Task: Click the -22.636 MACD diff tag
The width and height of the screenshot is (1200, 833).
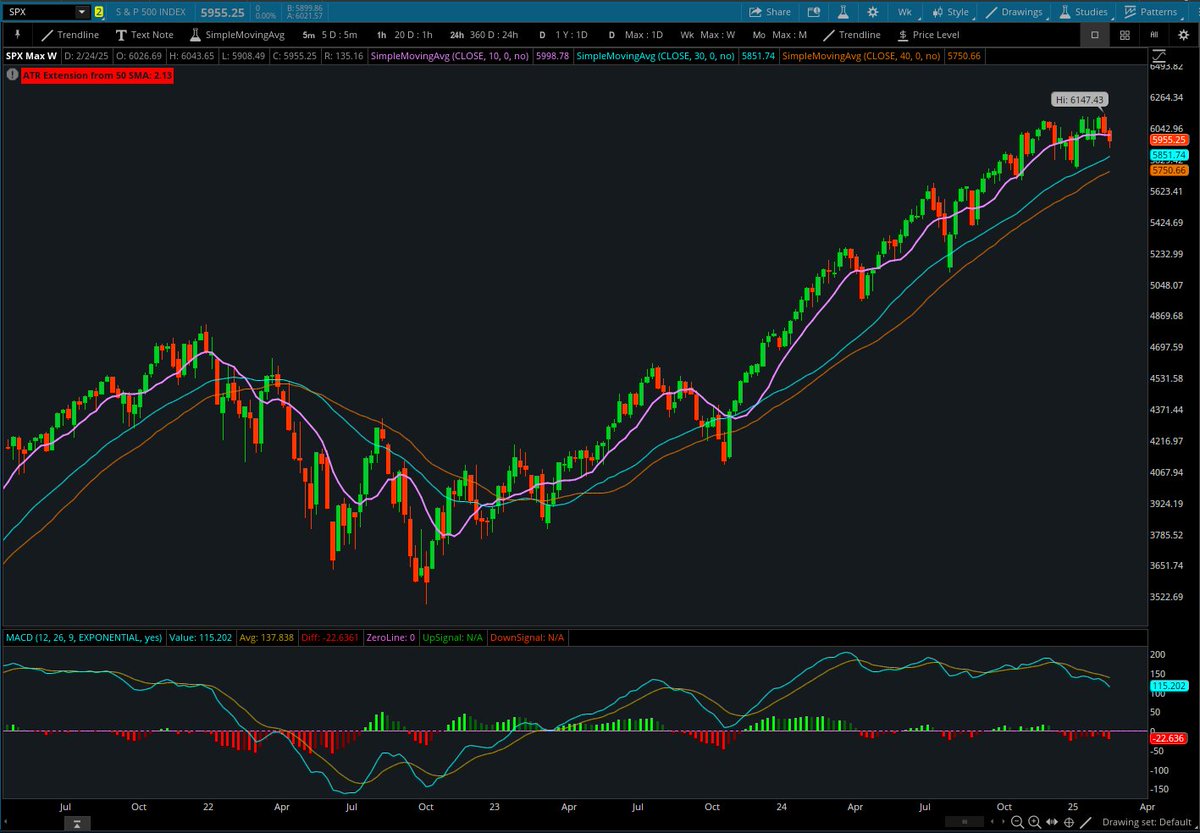Action: pyautogui.click(x=1167, y=739)
